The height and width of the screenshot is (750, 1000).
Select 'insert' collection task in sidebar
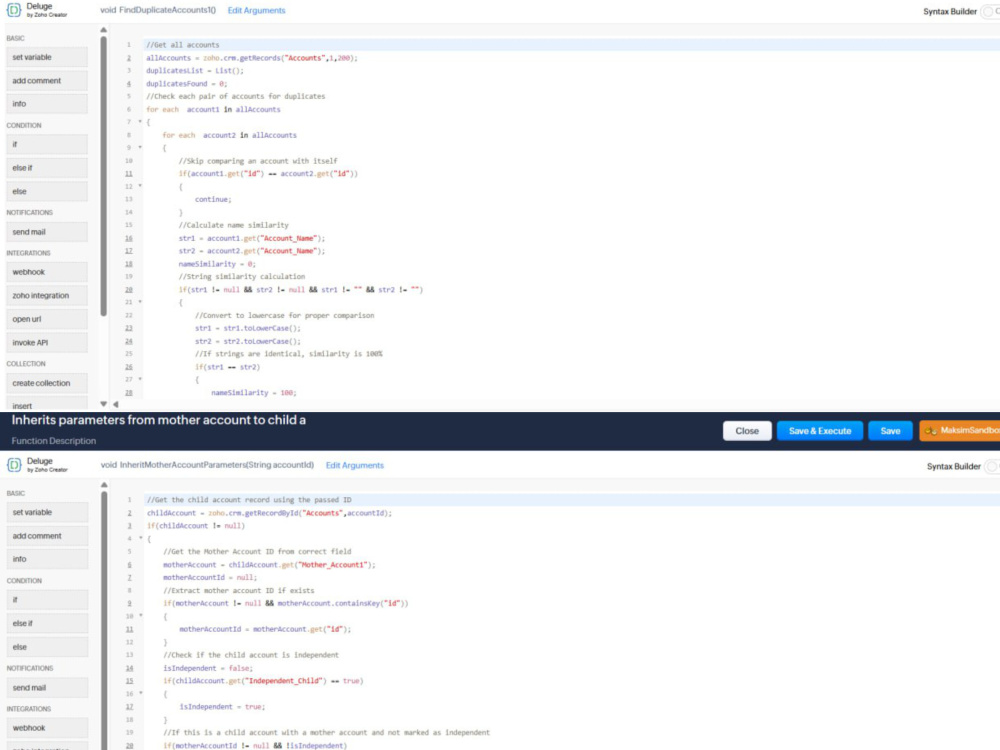point(47,404)
